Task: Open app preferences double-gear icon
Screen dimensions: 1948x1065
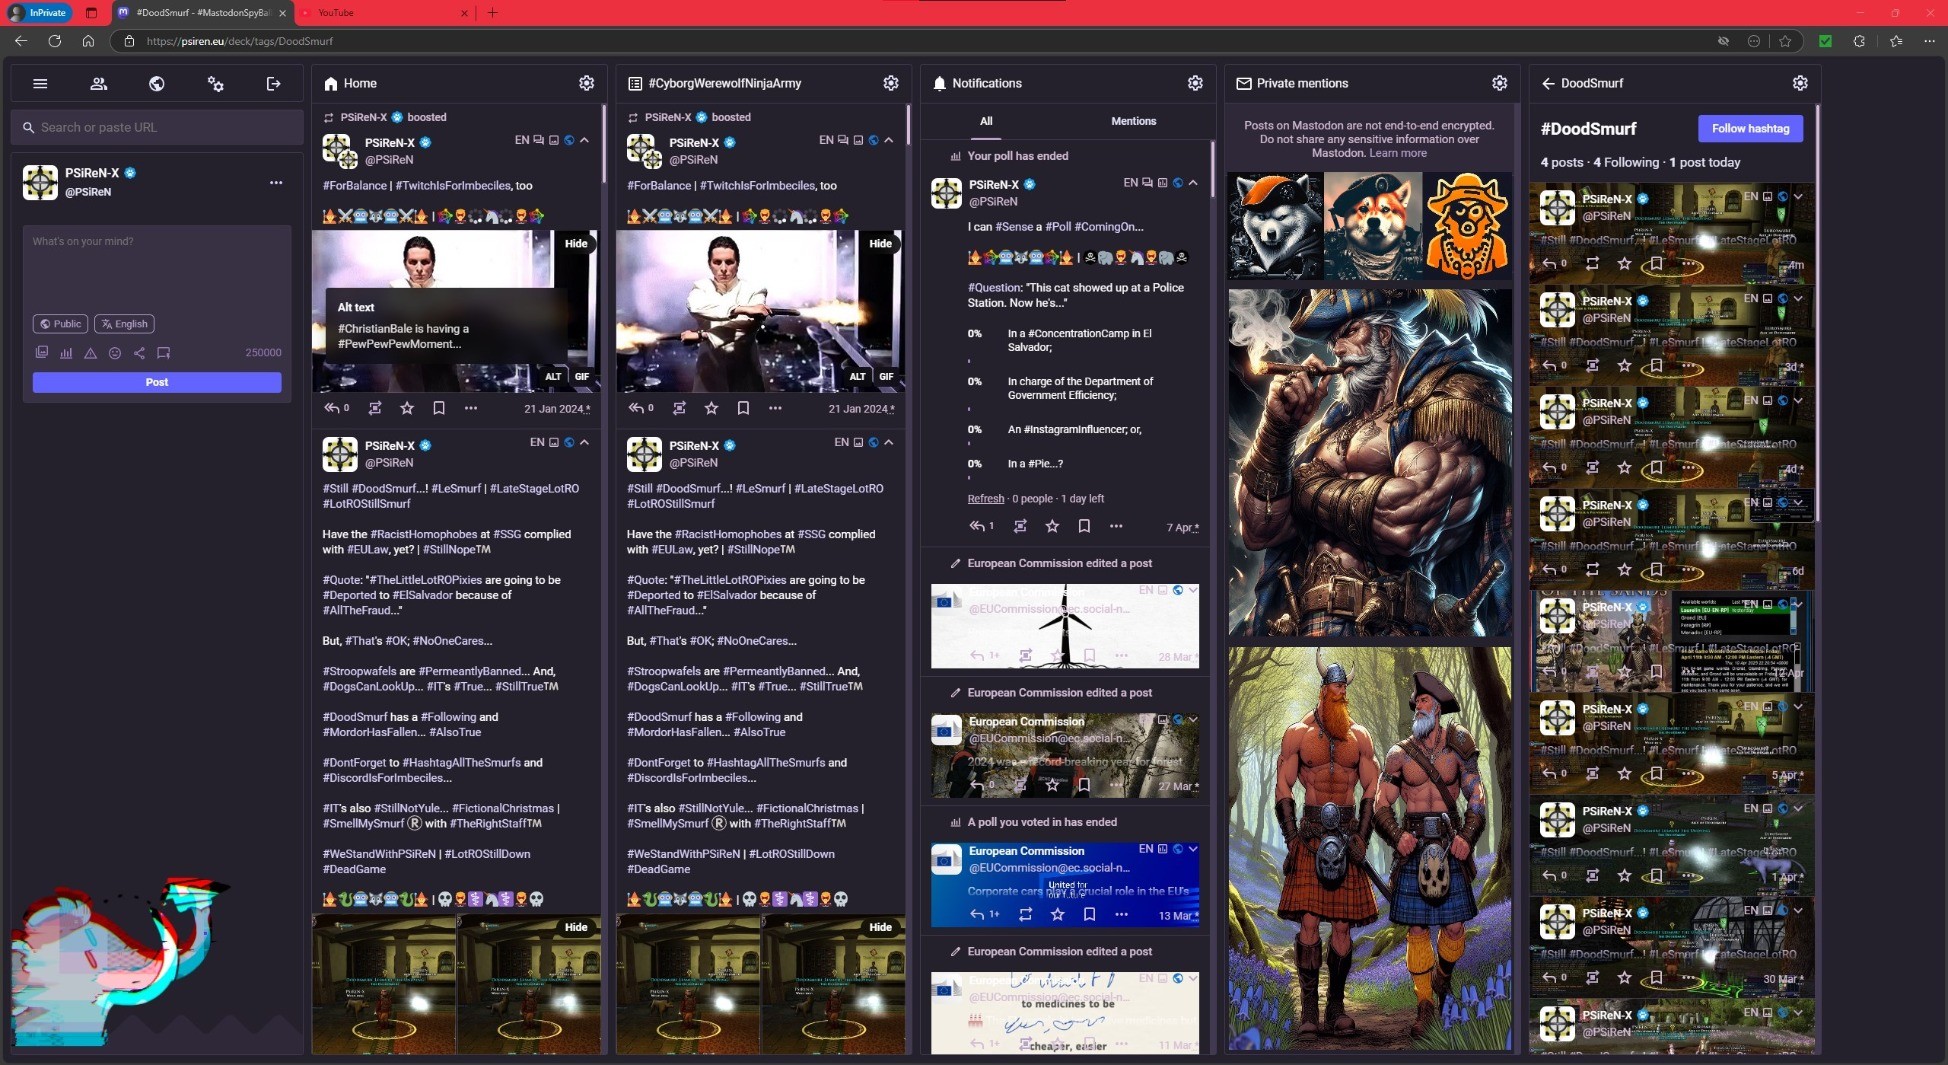Action: pyautogui.click(x=215, y=84)
